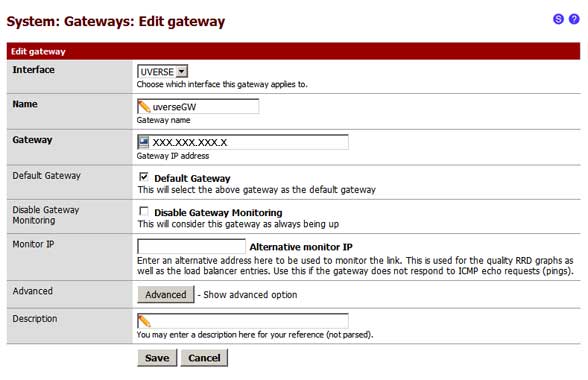Click the pencil icon in Name field
Screen dimensions: 588x380
144,107
